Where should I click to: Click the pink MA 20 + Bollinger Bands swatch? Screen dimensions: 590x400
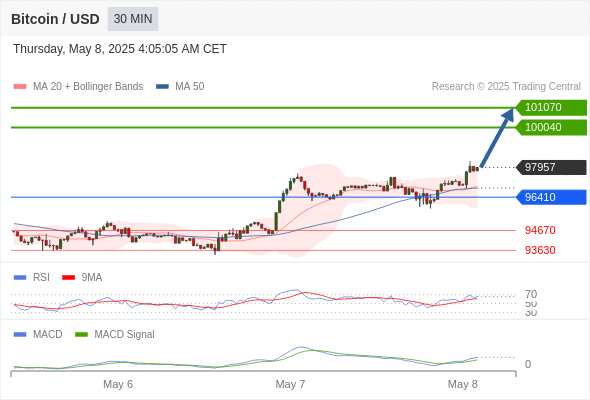20,87
